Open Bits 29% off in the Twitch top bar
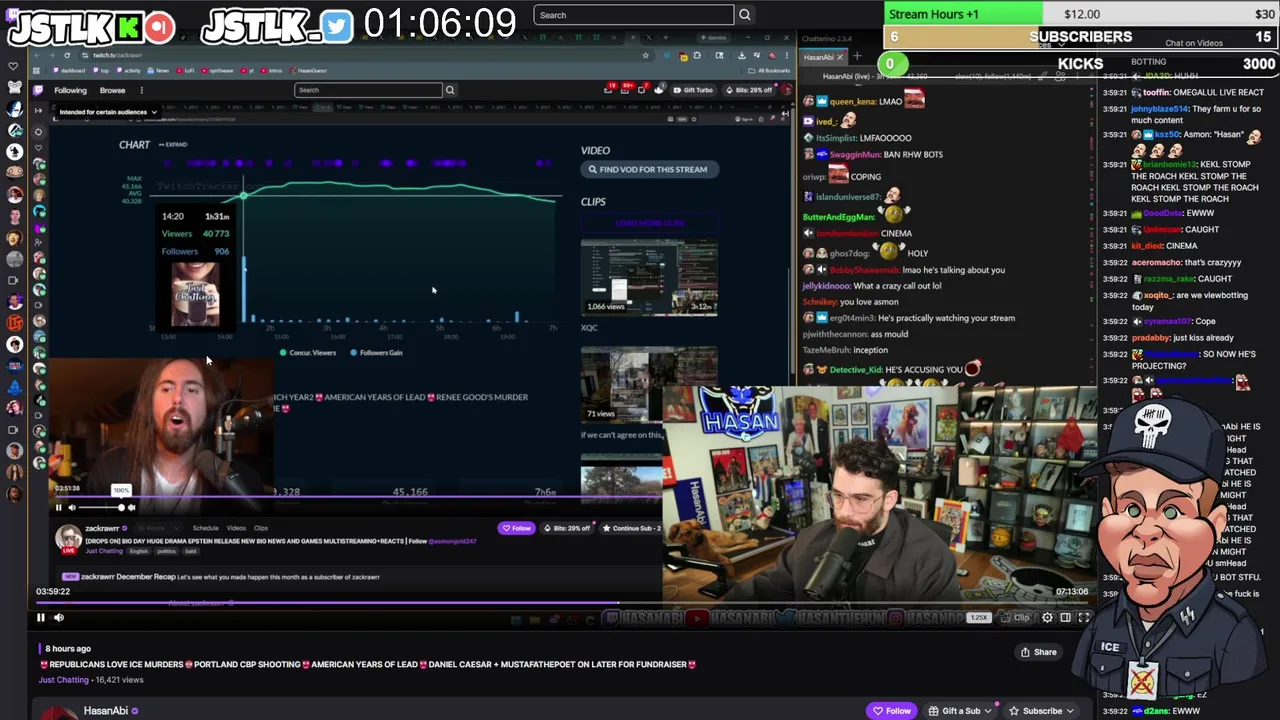Screen dimensions: 1280x720 click(750, 90)
